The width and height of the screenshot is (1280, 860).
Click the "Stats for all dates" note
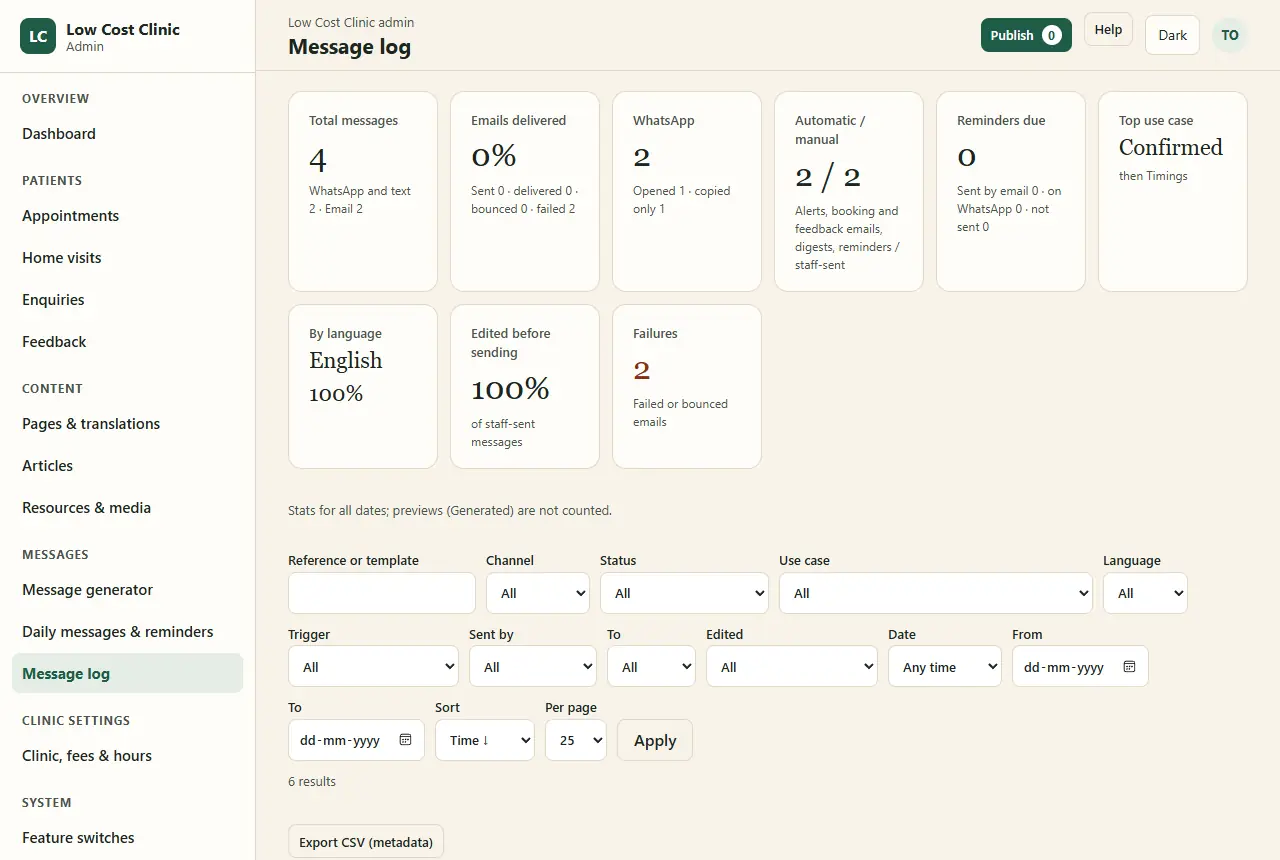pyautogui.click(x=450, y=510)
